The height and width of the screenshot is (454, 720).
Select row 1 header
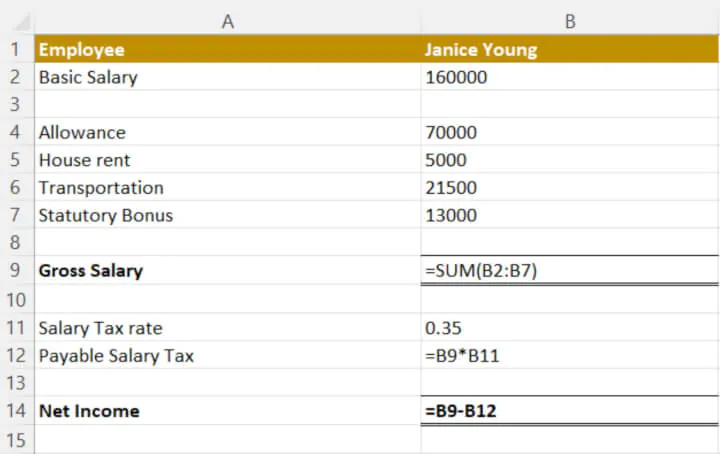point(15,49)
